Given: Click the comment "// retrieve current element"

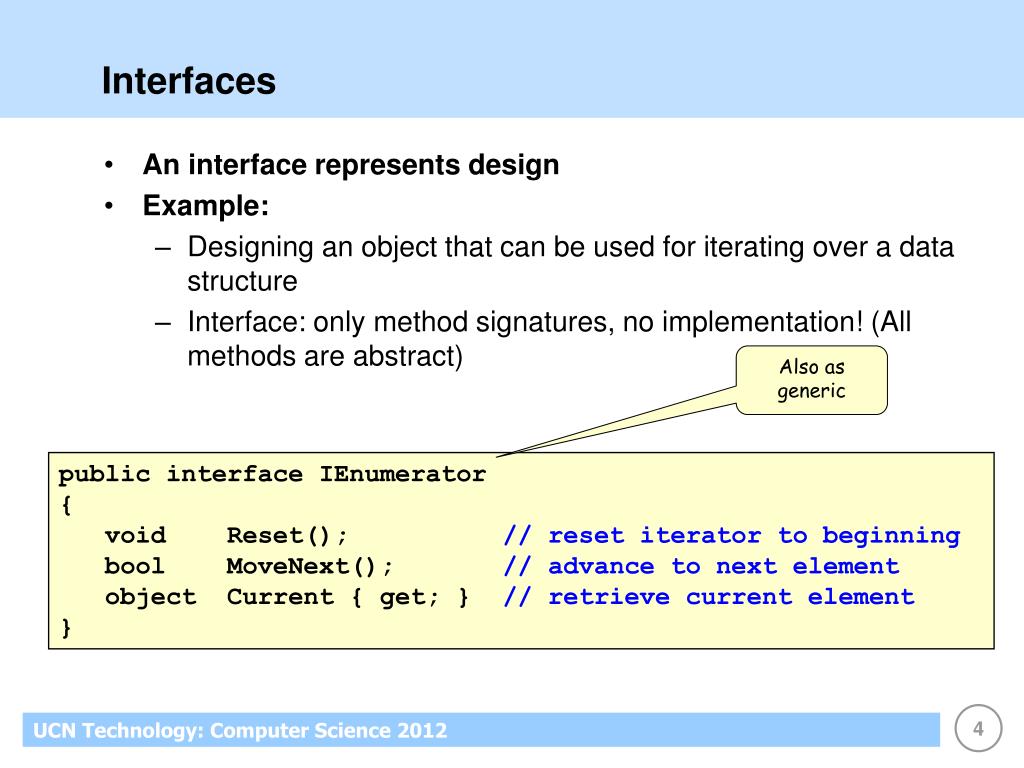Looking at the screenshot, I should [x=709, y=597].
